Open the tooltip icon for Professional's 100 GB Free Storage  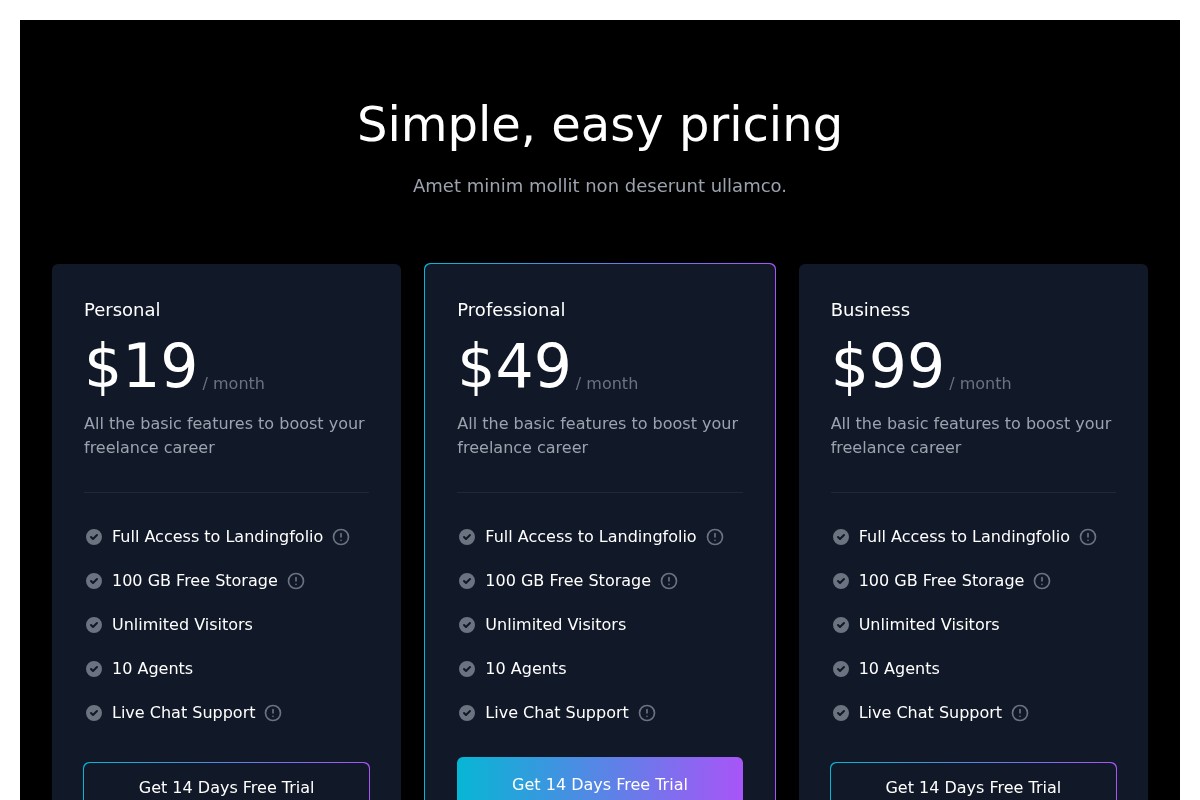[668, 581]
